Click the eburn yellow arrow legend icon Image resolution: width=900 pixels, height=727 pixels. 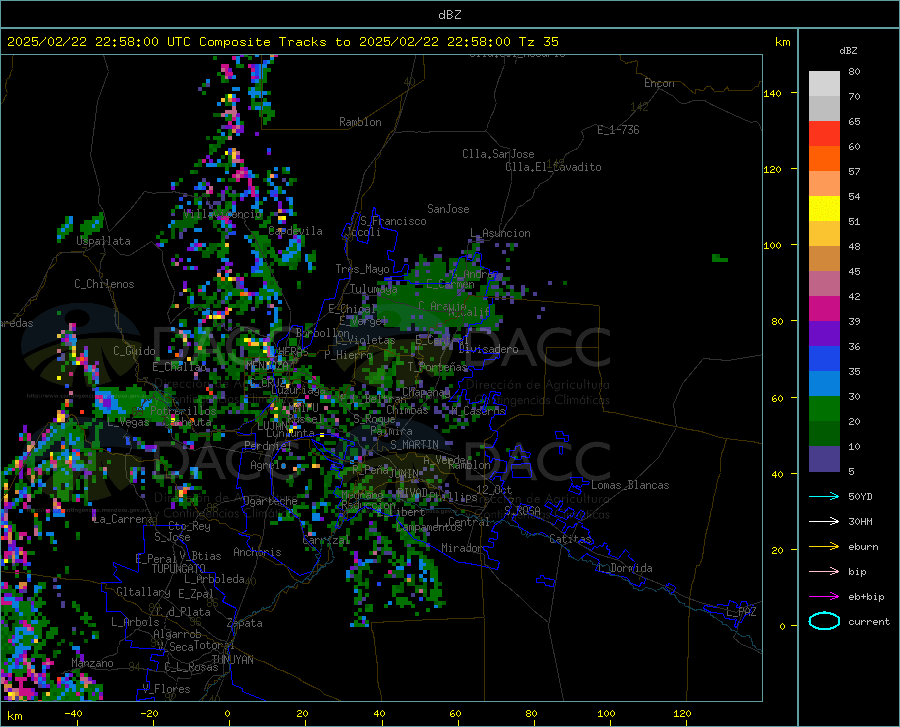click(x=824, y=546)
